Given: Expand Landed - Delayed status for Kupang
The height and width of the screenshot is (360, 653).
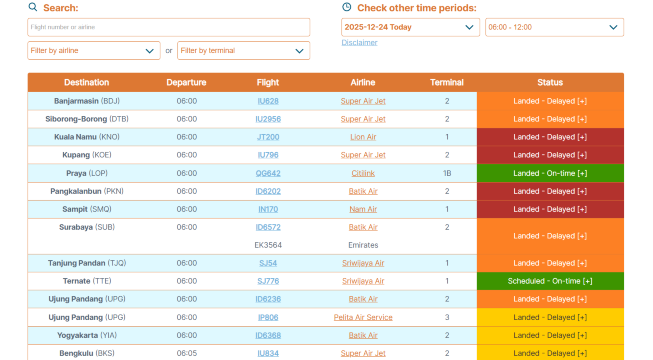Looking at the screenshot, I should (x=550, y=155).
